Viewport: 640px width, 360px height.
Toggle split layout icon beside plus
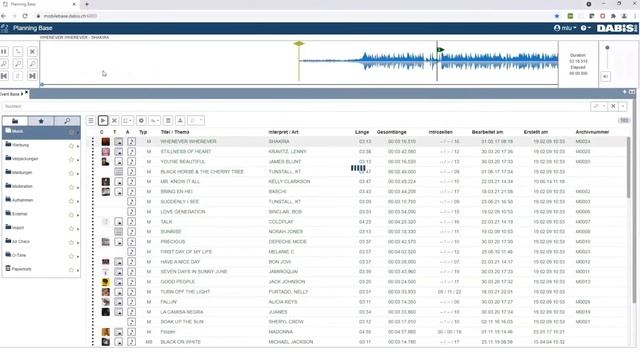(x=632, y=92)
